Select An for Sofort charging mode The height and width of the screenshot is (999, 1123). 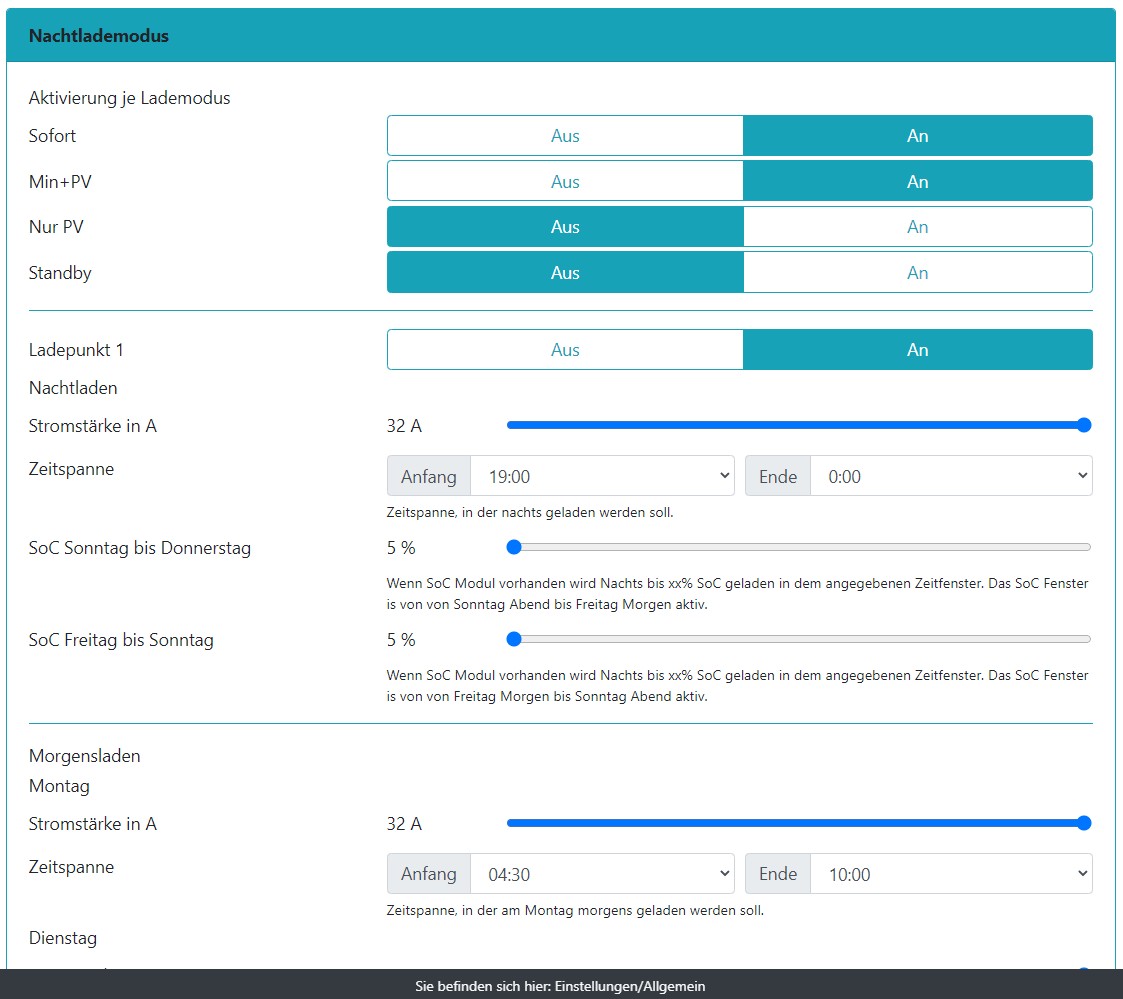[x=917, y=136]
